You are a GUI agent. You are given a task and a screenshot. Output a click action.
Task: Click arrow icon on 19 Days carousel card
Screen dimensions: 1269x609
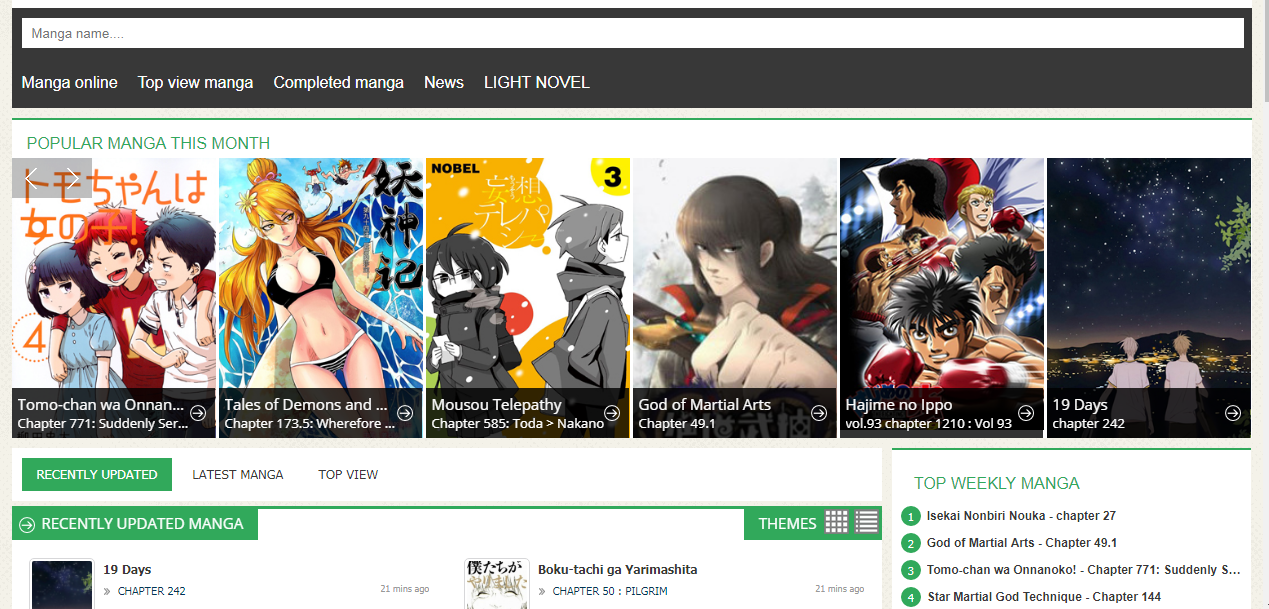point(1233,413)
